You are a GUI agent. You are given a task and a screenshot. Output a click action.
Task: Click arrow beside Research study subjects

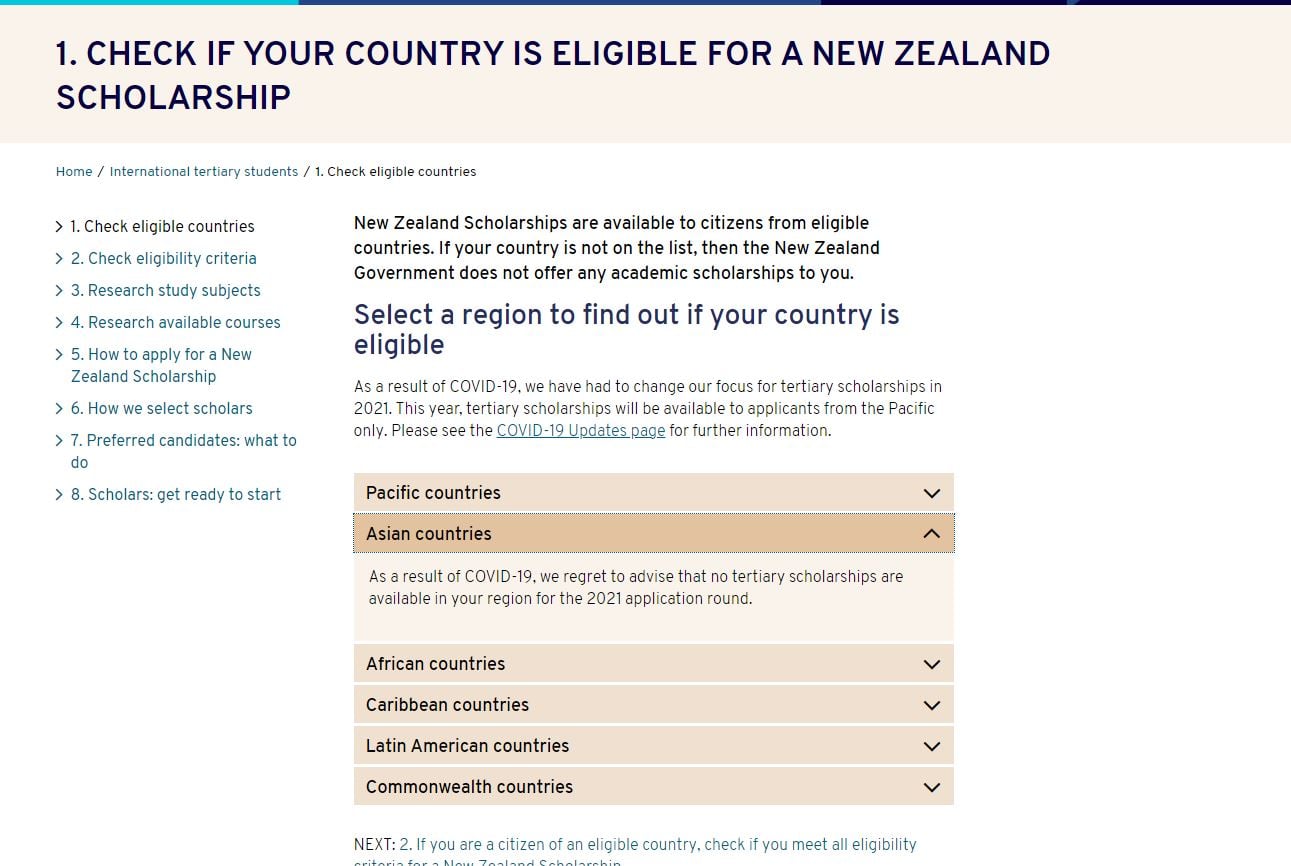click(x=59, y=291)
